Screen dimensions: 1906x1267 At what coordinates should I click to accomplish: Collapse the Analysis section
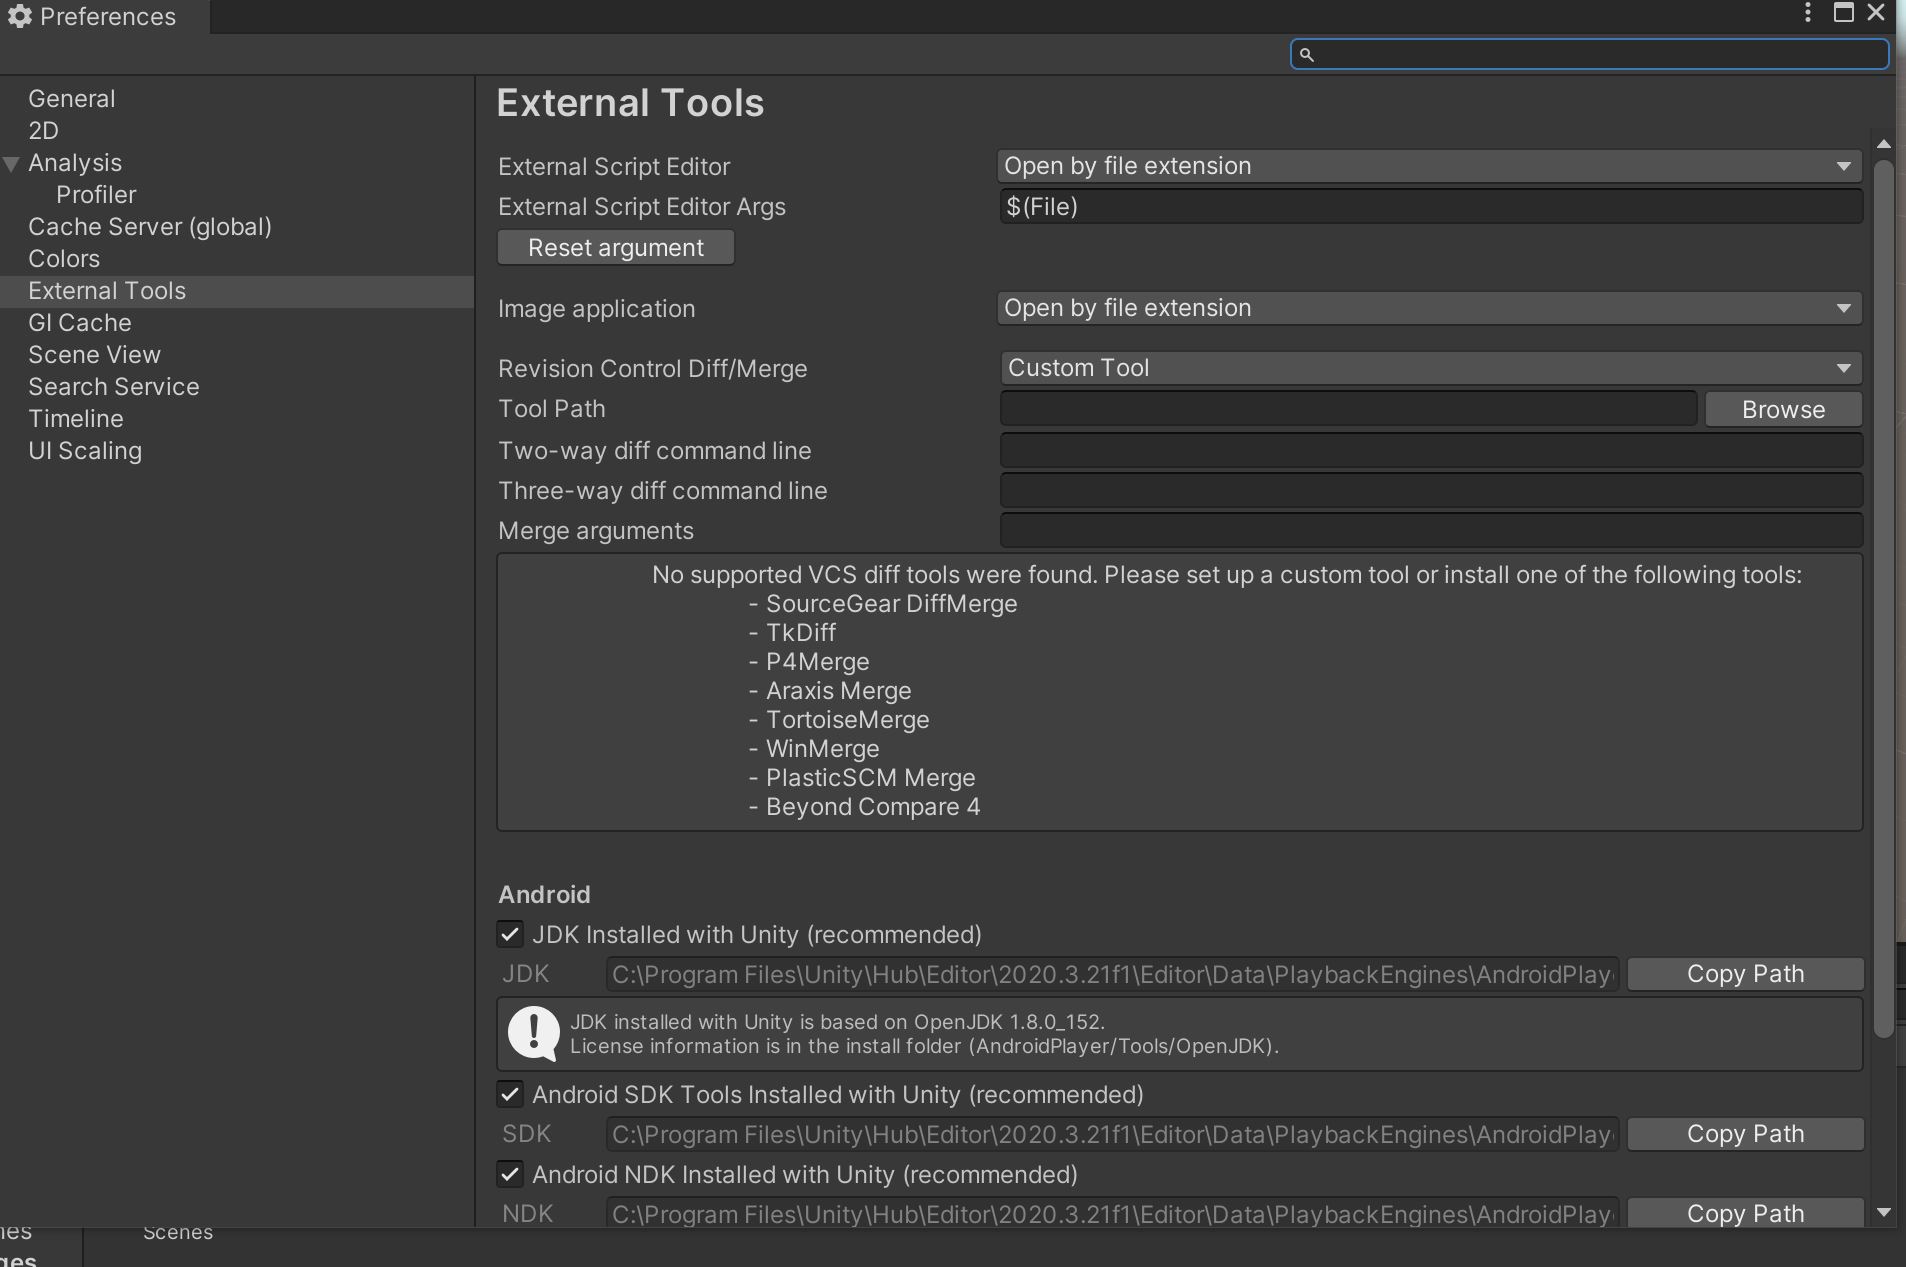coord(10,163)
